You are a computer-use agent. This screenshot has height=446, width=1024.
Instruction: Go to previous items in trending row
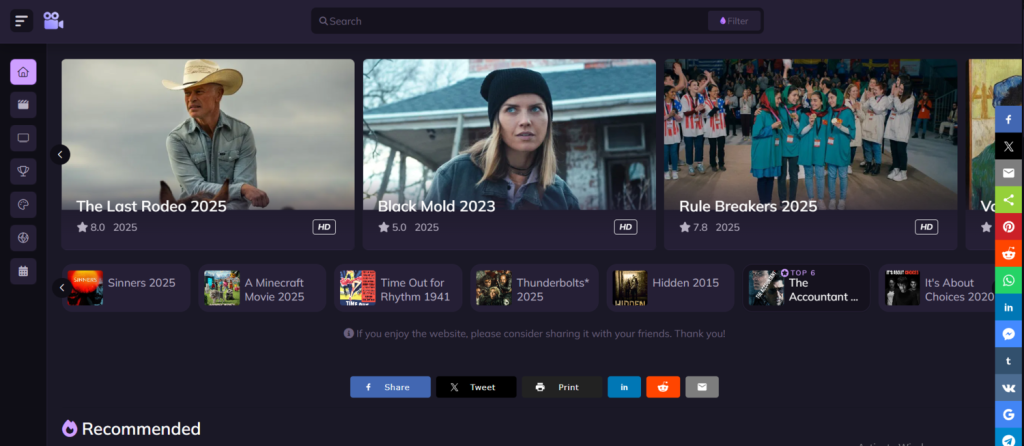(62, 287)
